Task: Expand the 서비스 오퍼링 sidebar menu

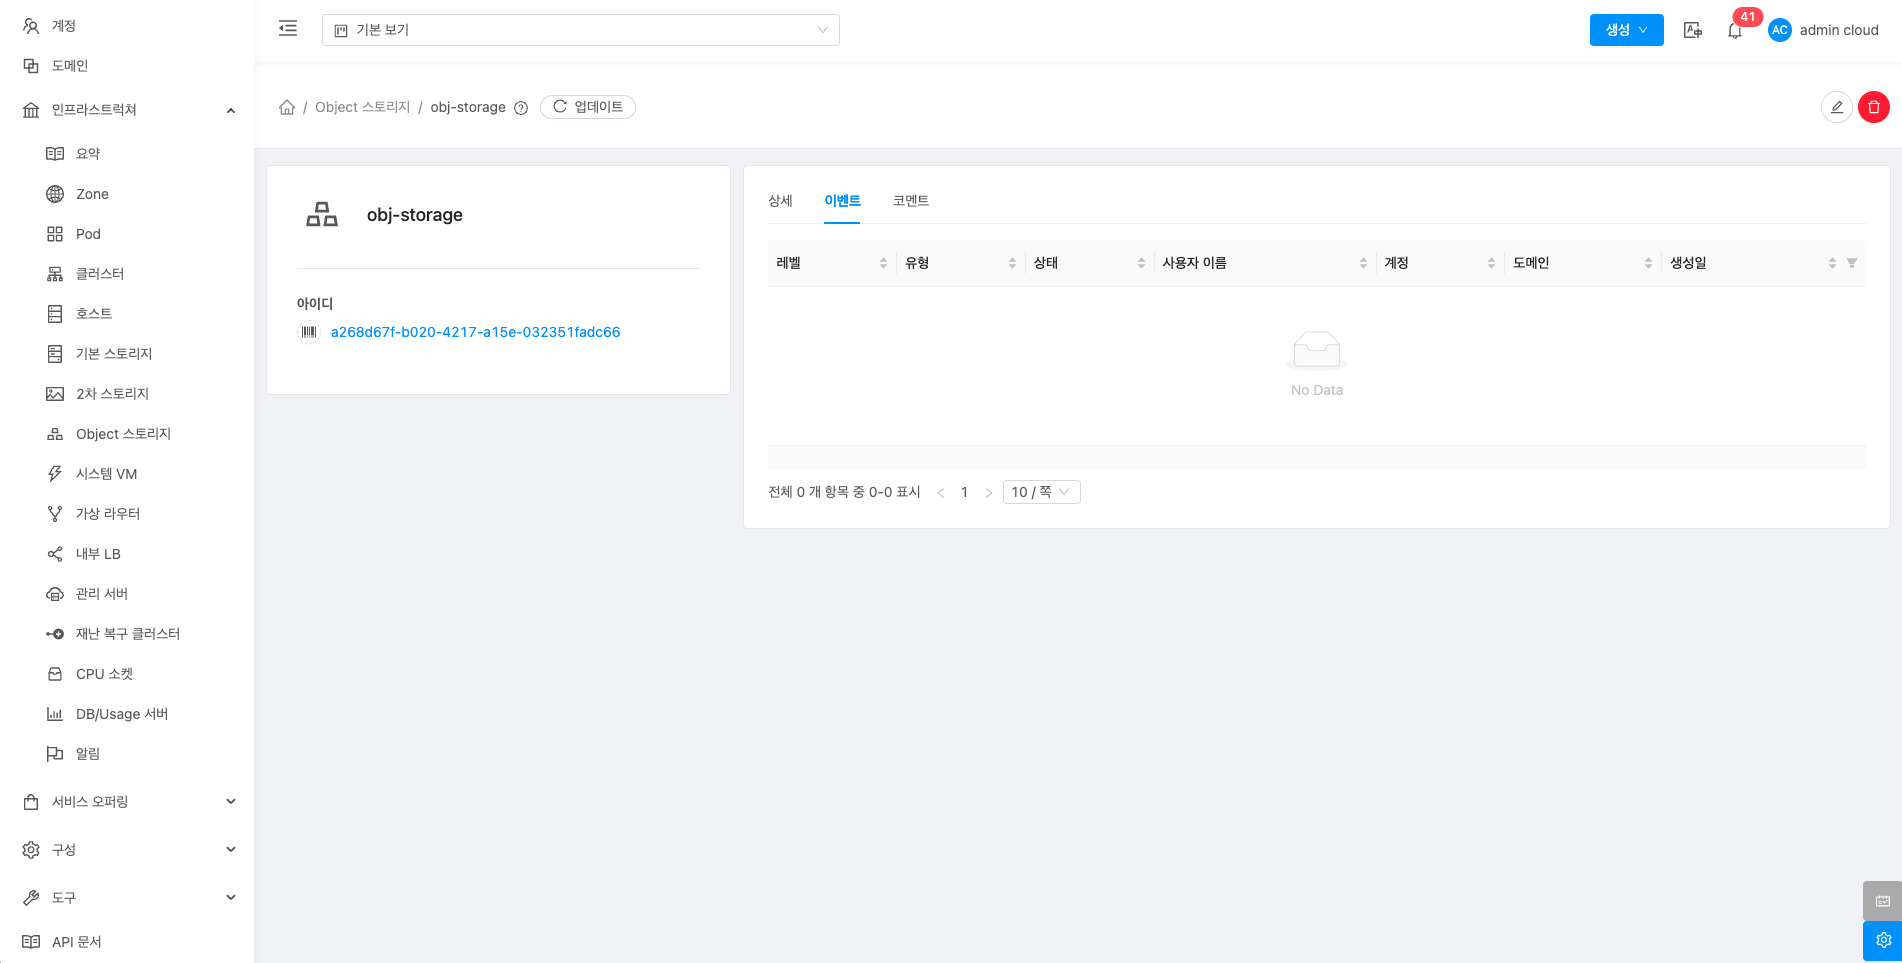Action: pos(128,801)
